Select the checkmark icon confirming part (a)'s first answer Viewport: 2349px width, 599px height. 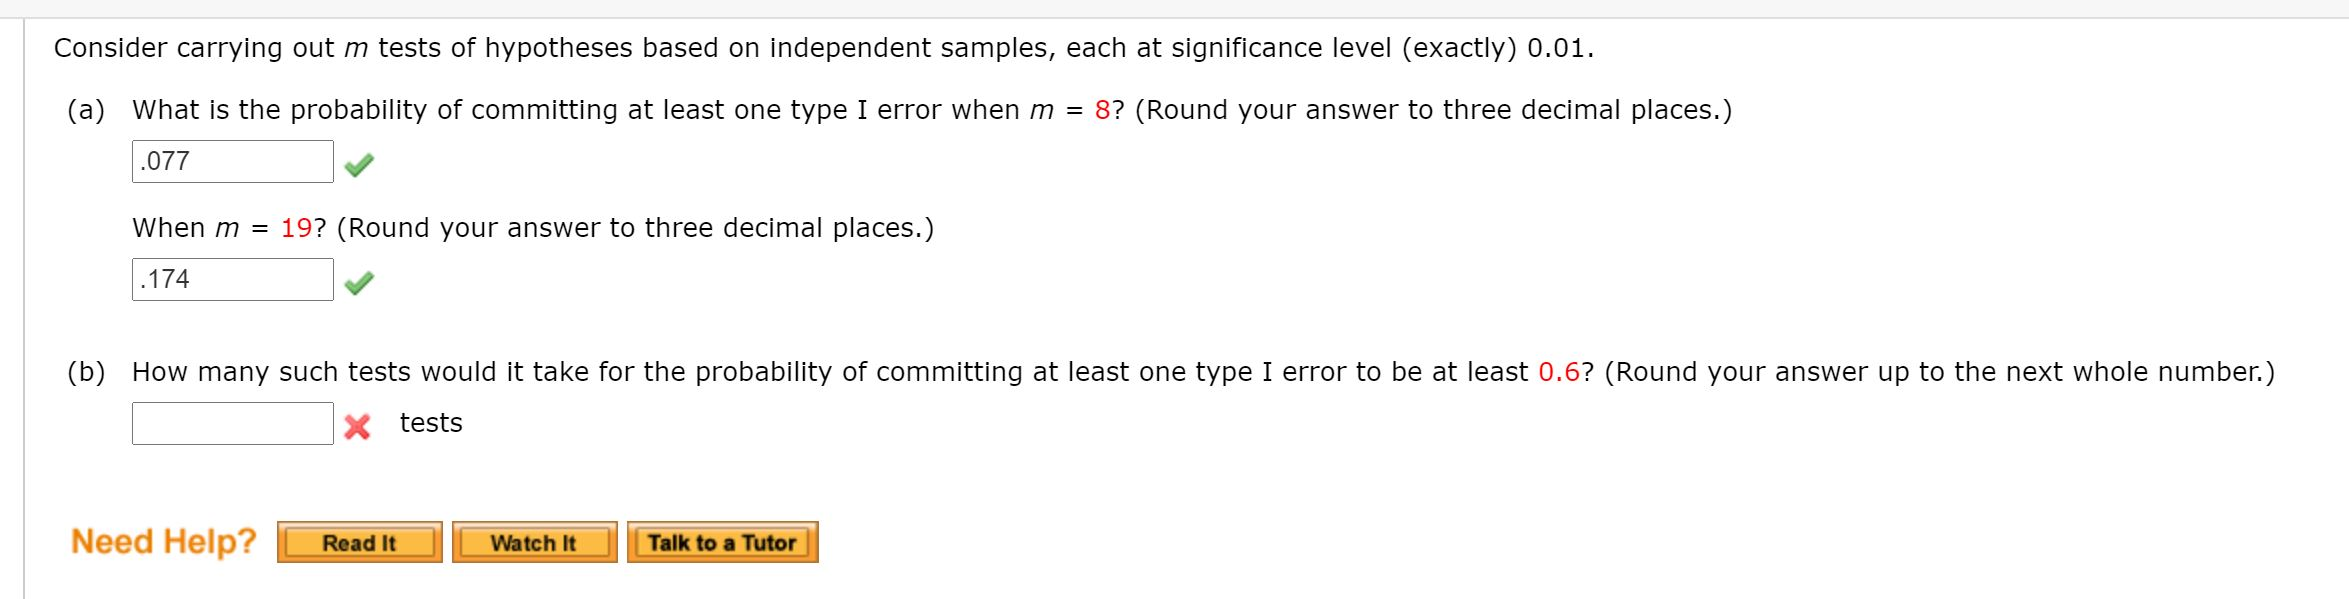point(358,166)
